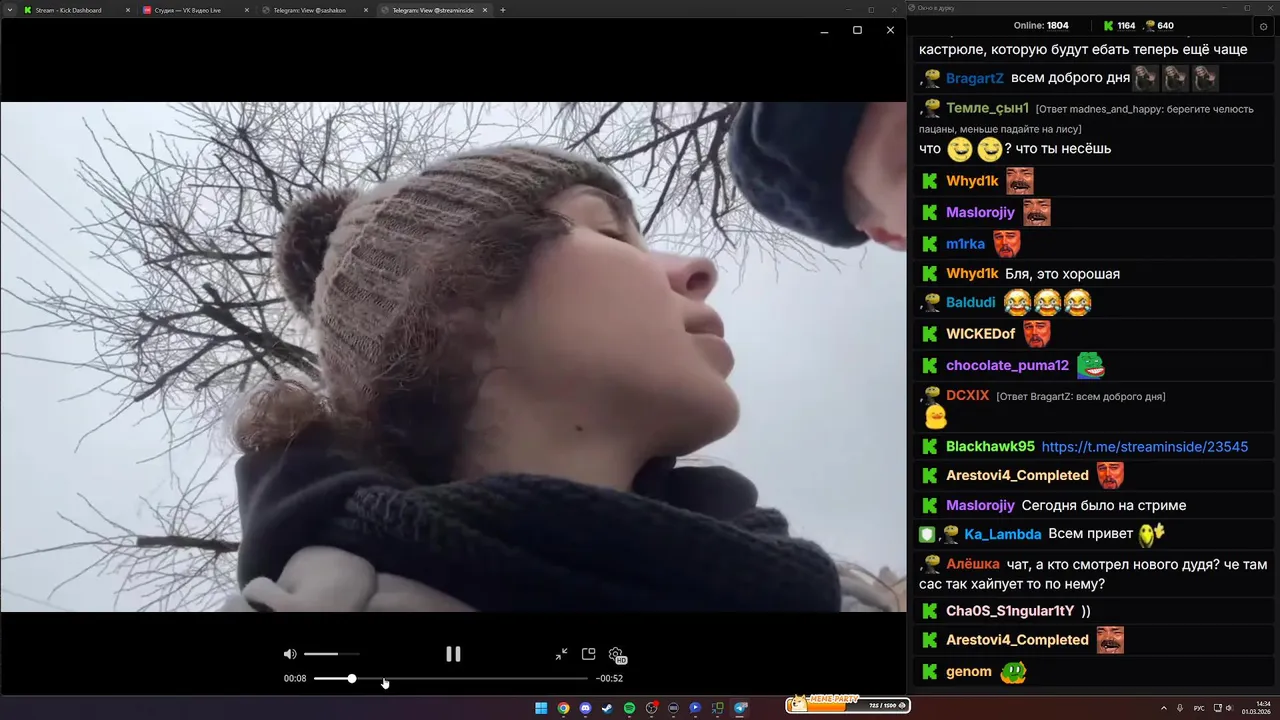1280x720 pixels.
Task: Click the Kick badge next to WICKEDof
Action: pyautogui.click(x=929, y=334)
